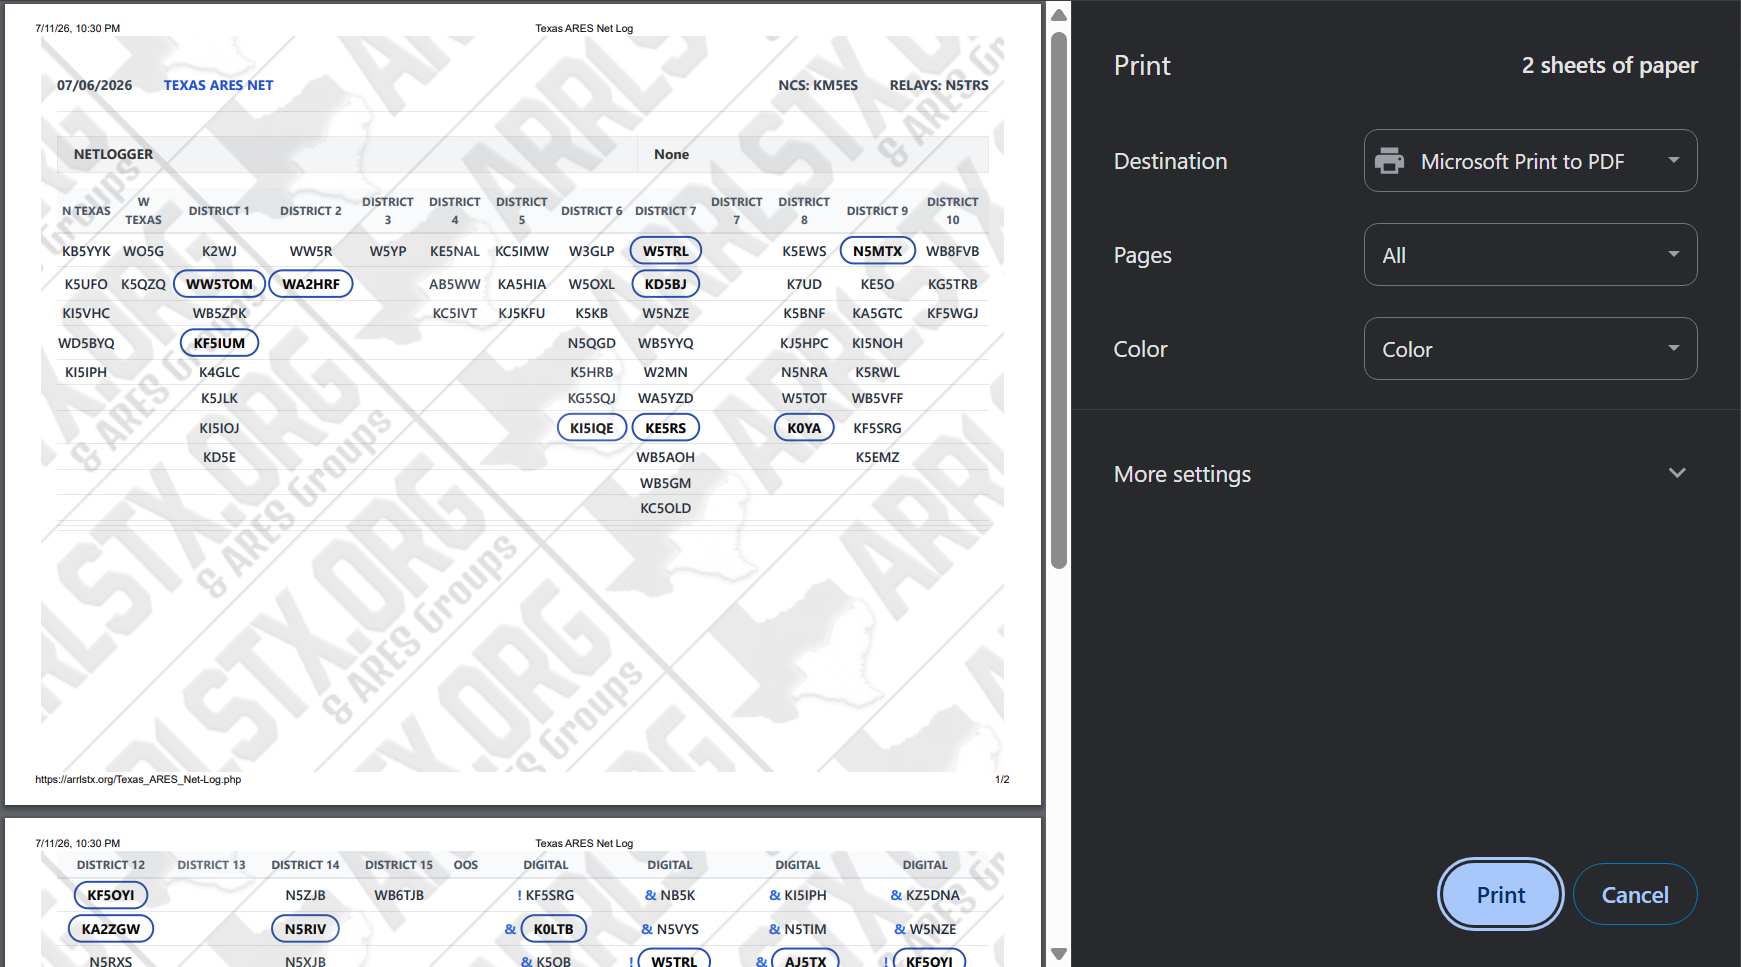1741x967 pixels.
Task: Click the Print button
Action: [x=1500, y=895]
